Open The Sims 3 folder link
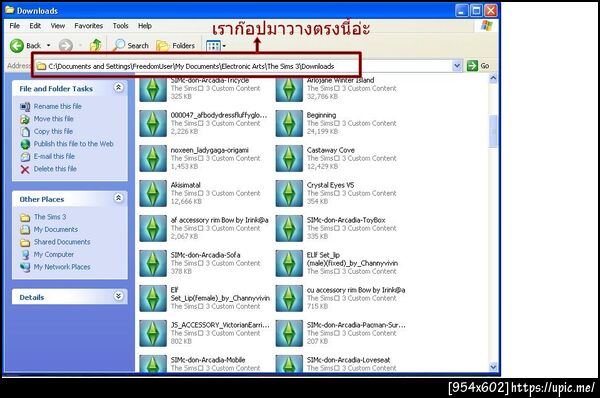The height and width of the screenshot is (398, 600). pos(50,217)
